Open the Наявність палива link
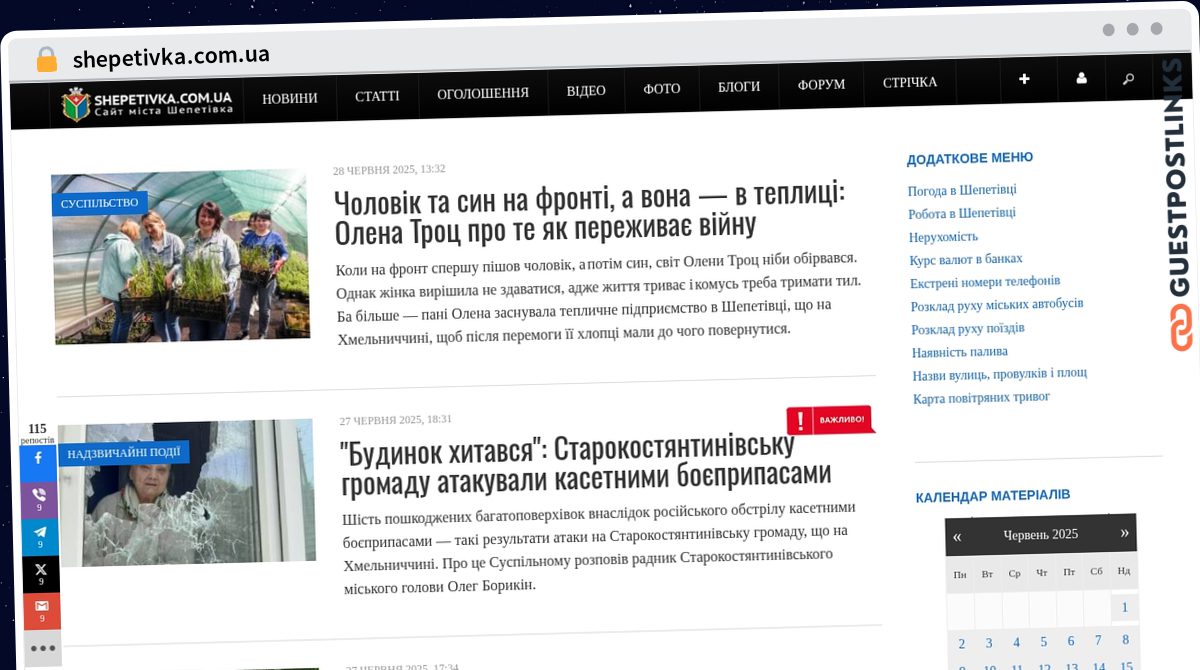Screen dimensions: 1200x670 (x=960, y=352)
